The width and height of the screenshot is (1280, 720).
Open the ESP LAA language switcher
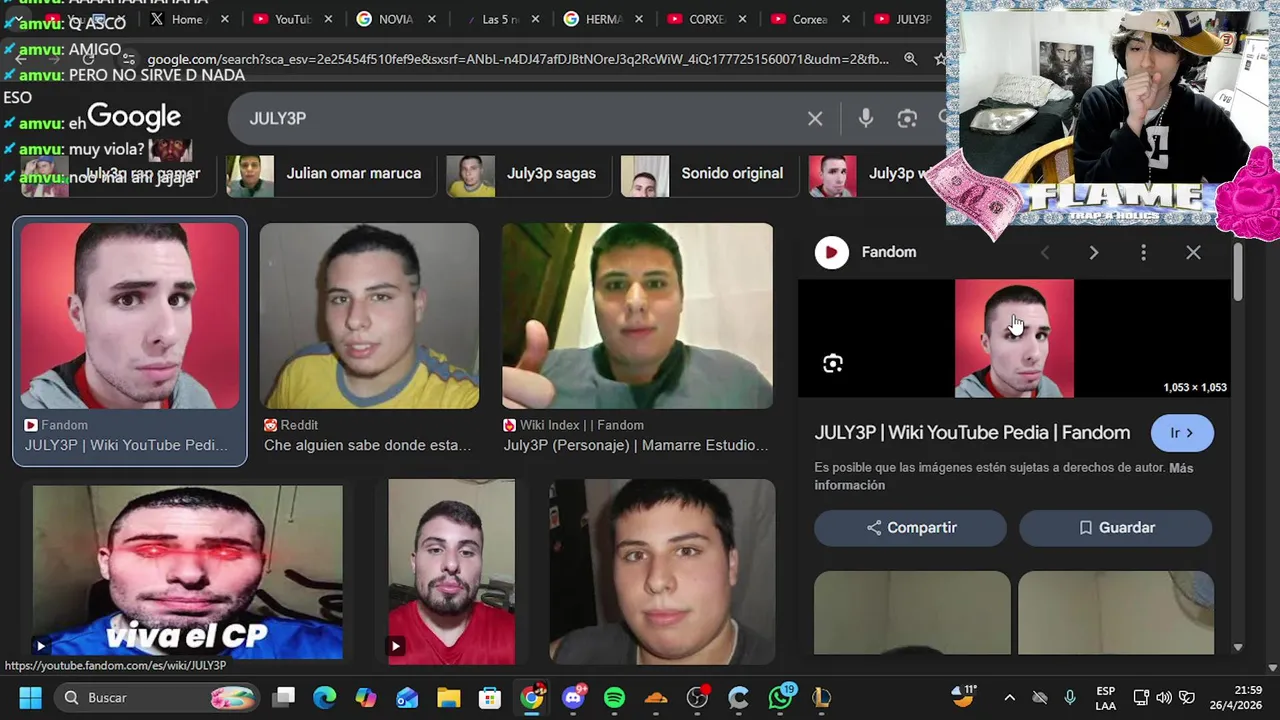[x=1105, y=698]
